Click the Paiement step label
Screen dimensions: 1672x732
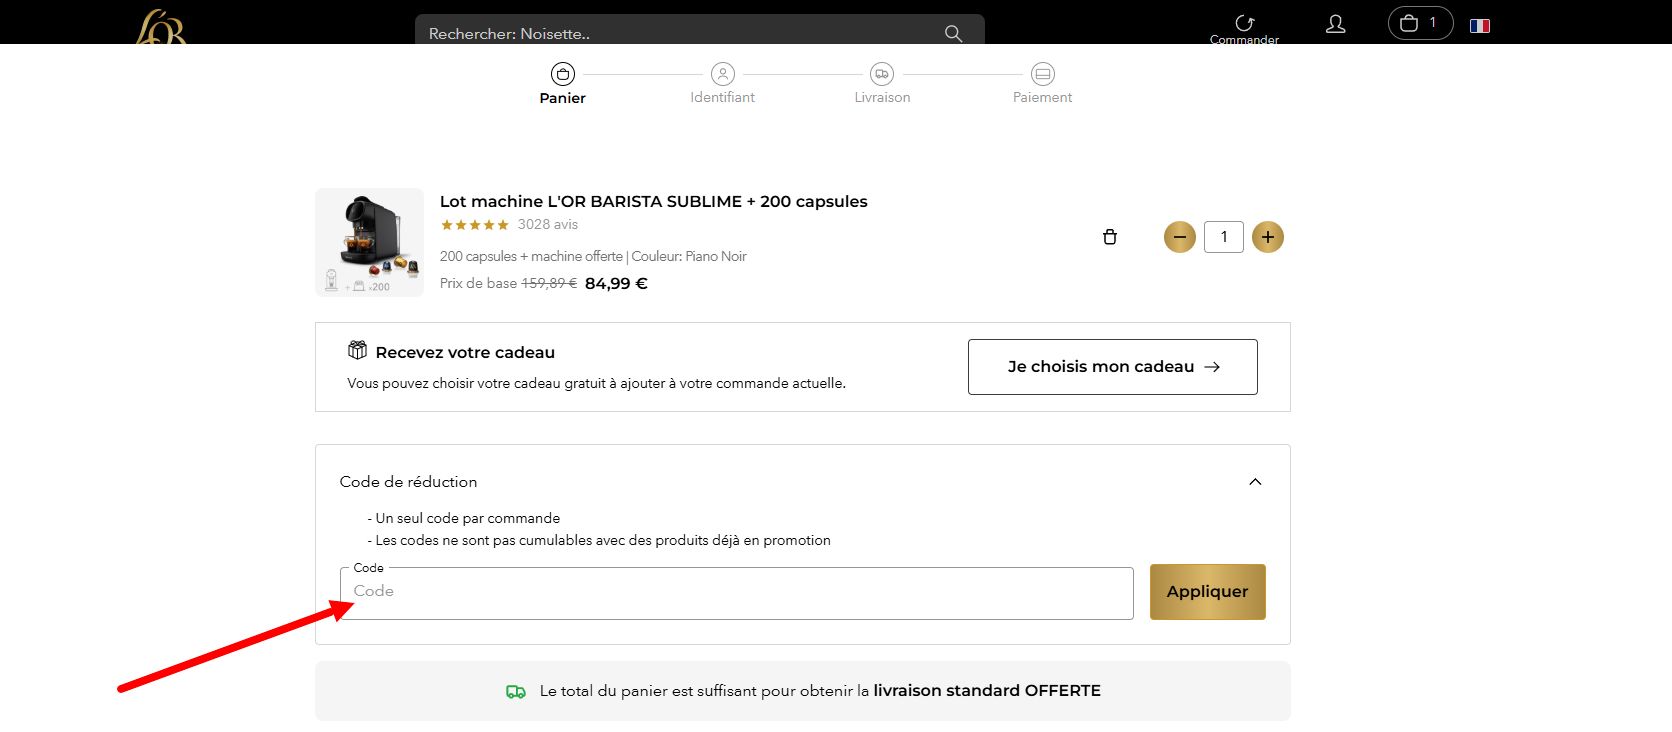pos(1043,97)
